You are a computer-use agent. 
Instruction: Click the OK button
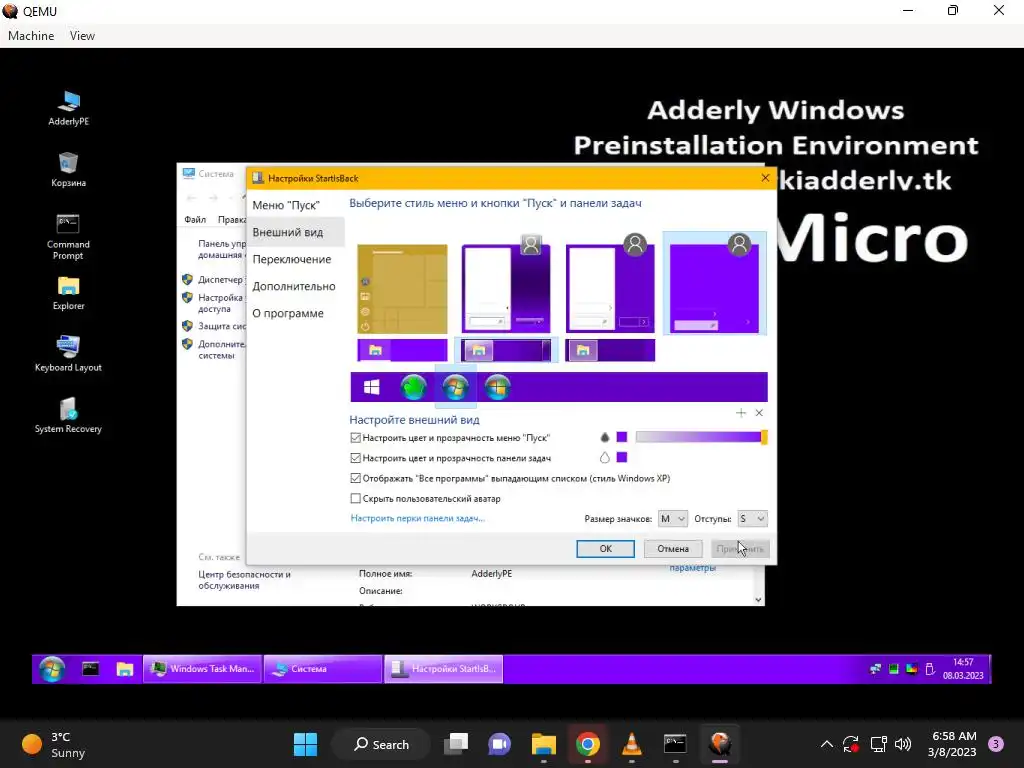pos(605,549)
